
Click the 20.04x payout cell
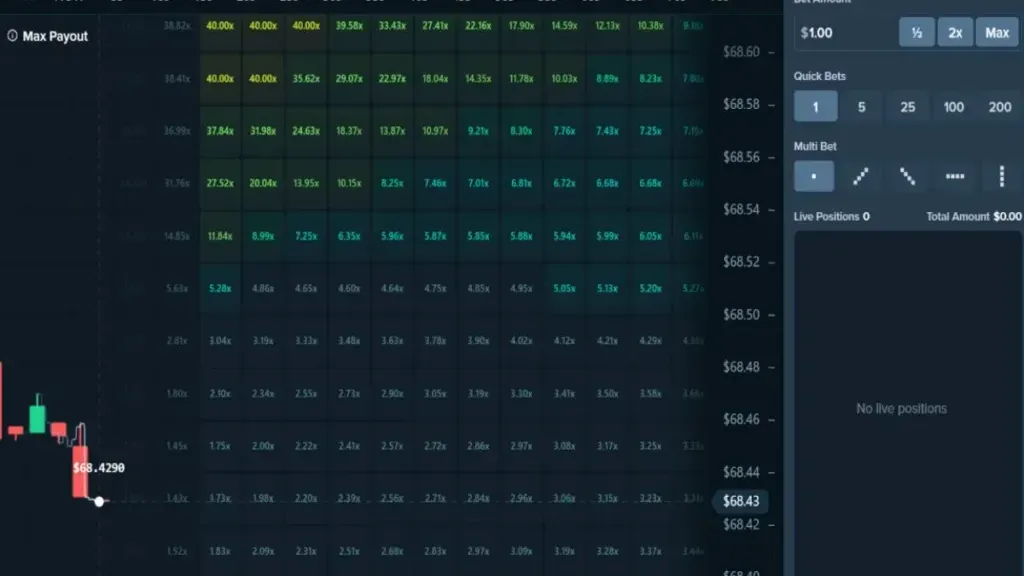pyautogui.click(x=263, y=184)
